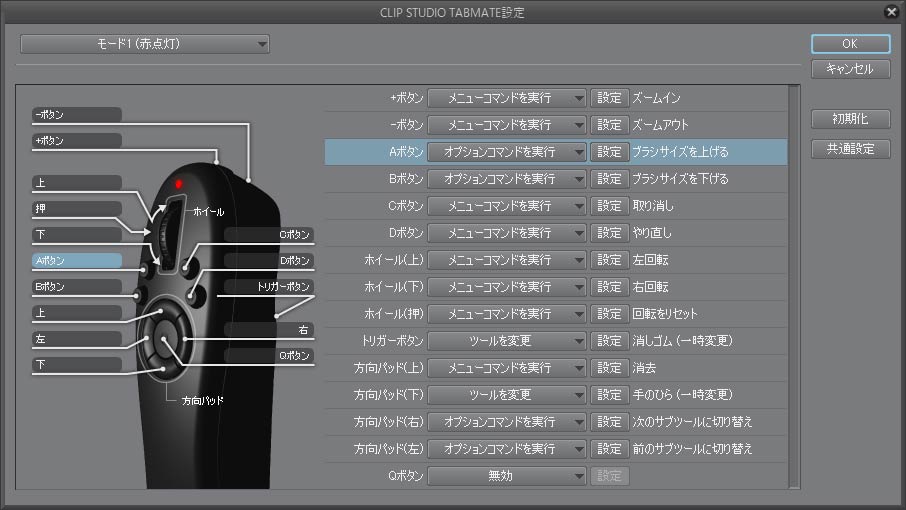Screen dimensions: 906x510
Task: Select the direction pad 左 label
Action: click(77, 339)
